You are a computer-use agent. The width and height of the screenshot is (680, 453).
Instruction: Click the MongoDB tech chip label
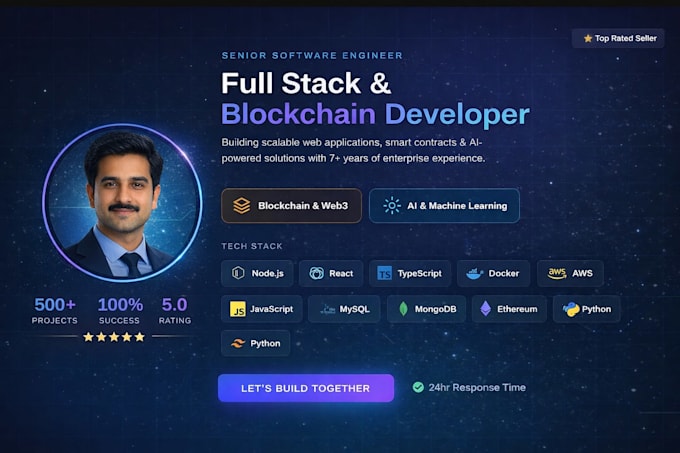coord(435,309)
